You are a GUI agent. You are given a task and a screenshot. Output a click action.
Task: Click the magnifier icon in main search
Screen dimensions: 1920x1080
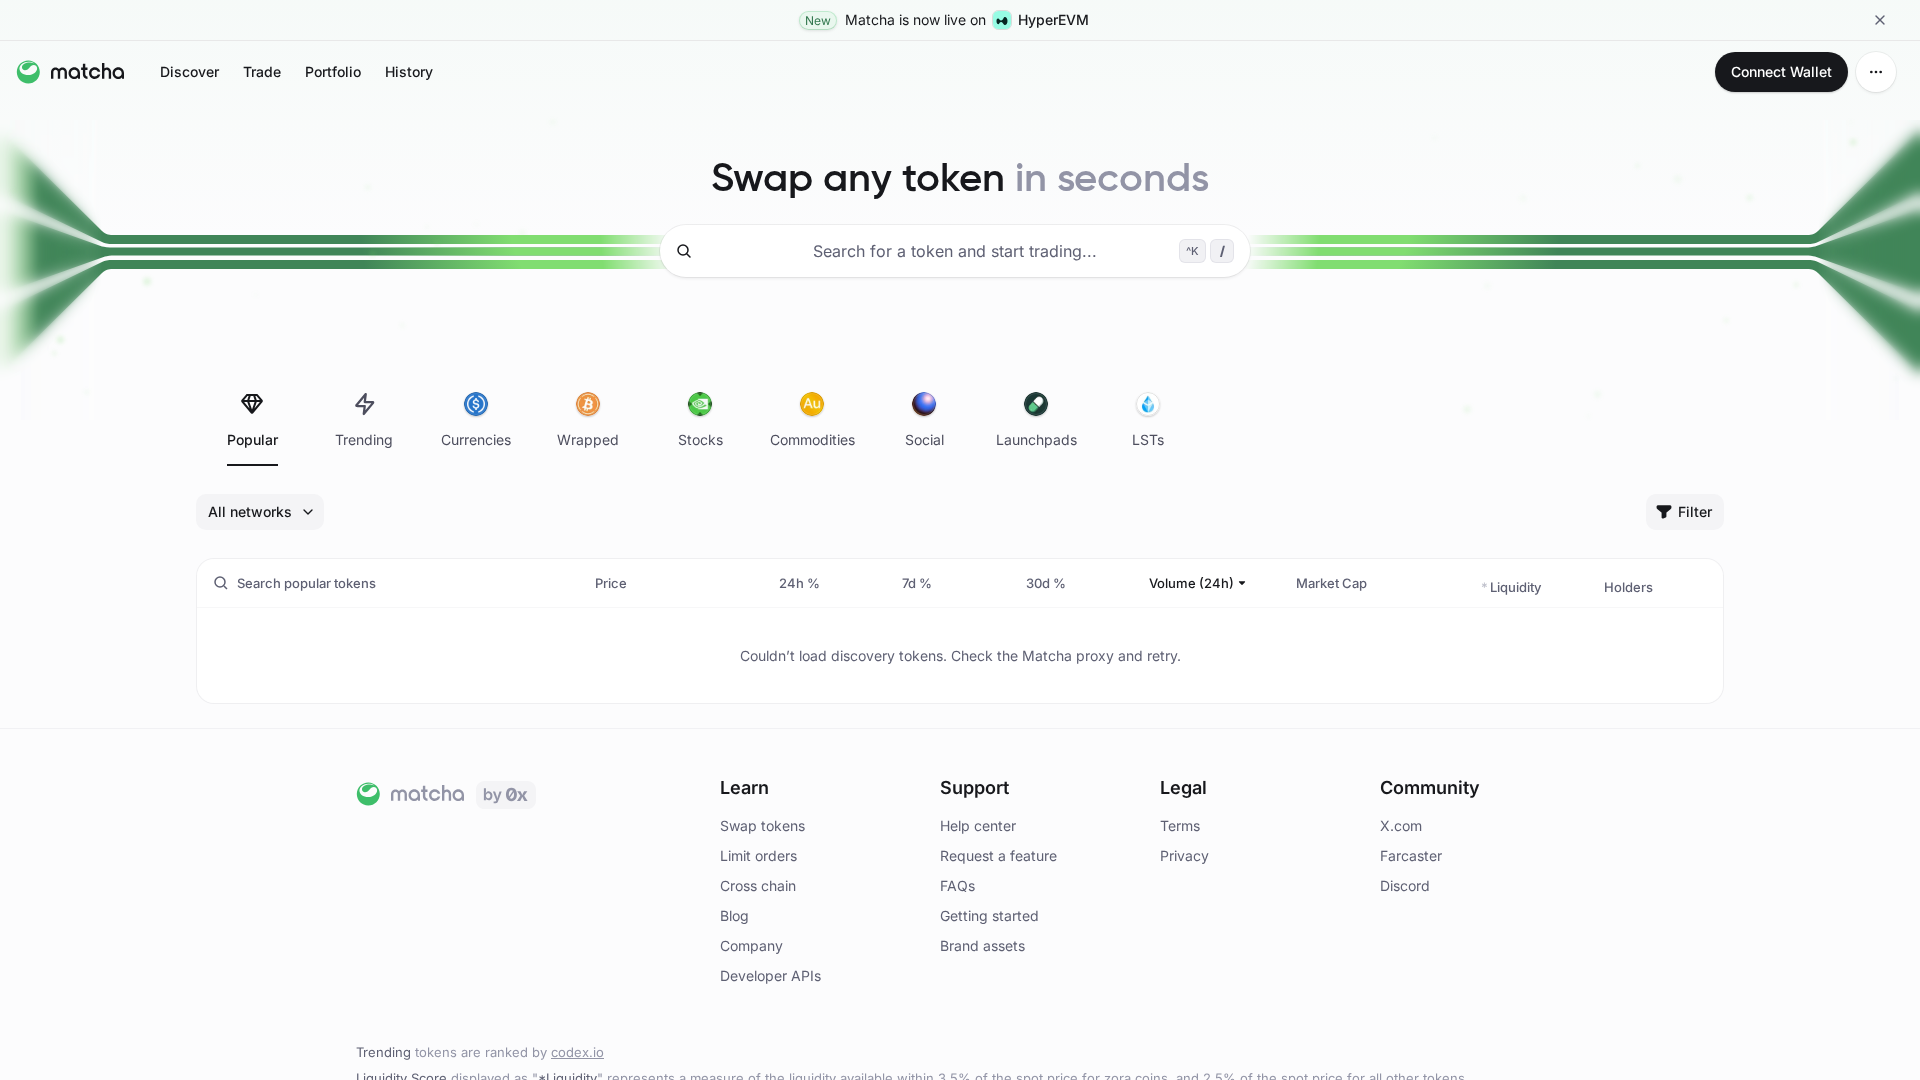[684, 251]
